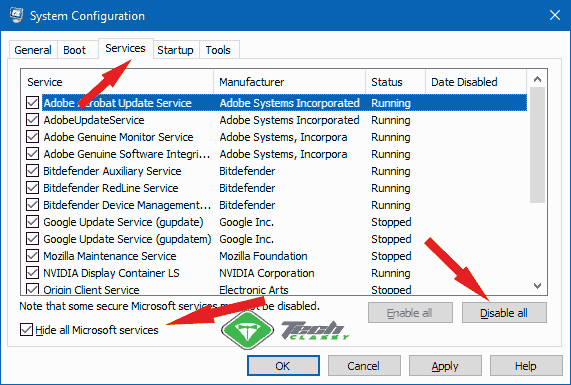Switch to the General tab

pos(33,50)
